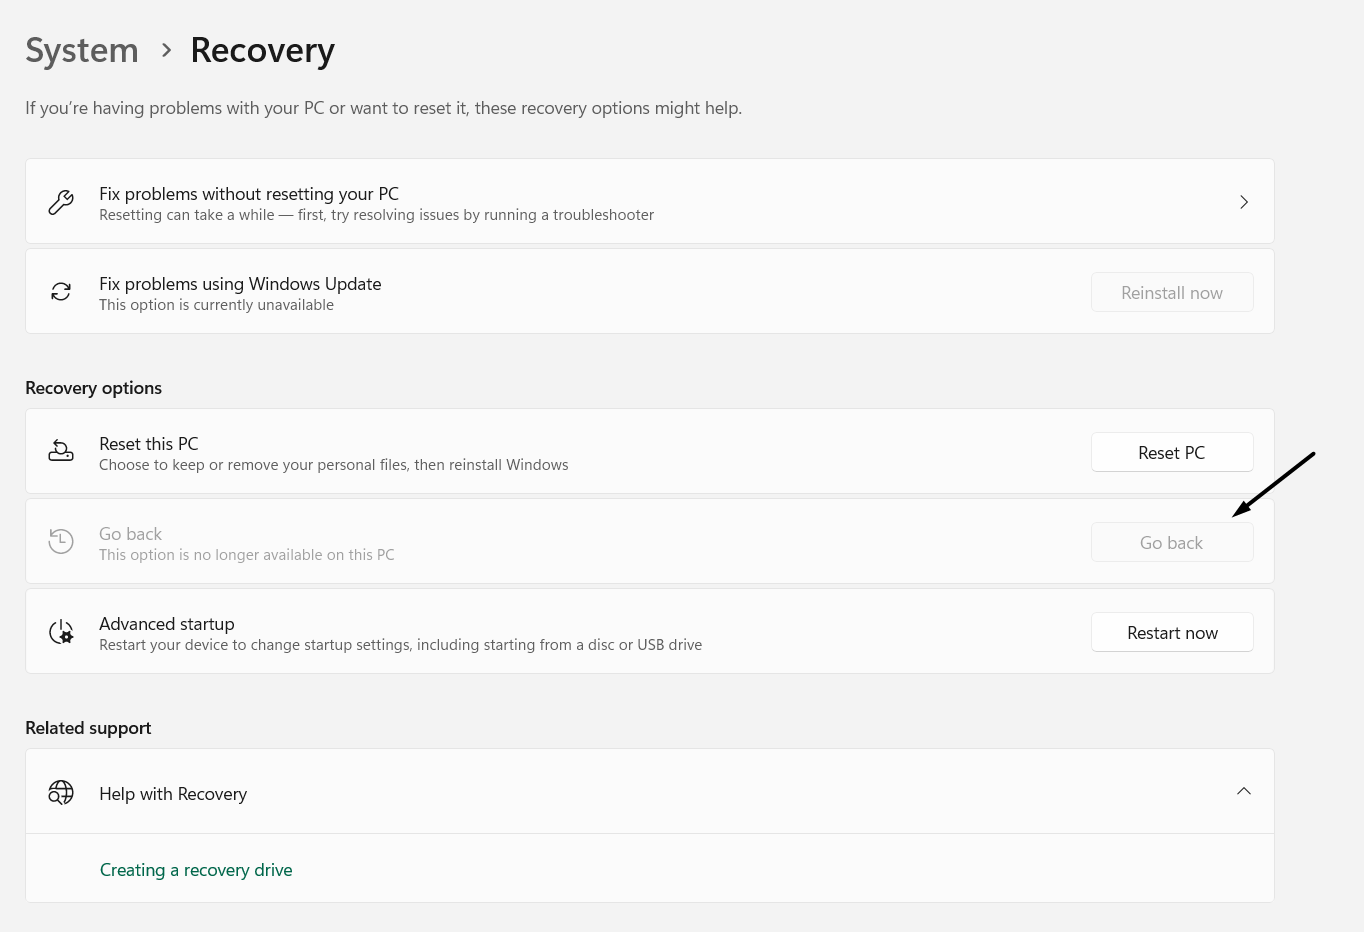Click the Reset this PC icon
This screenshot has width=1364, height=932.
point(61,452)
